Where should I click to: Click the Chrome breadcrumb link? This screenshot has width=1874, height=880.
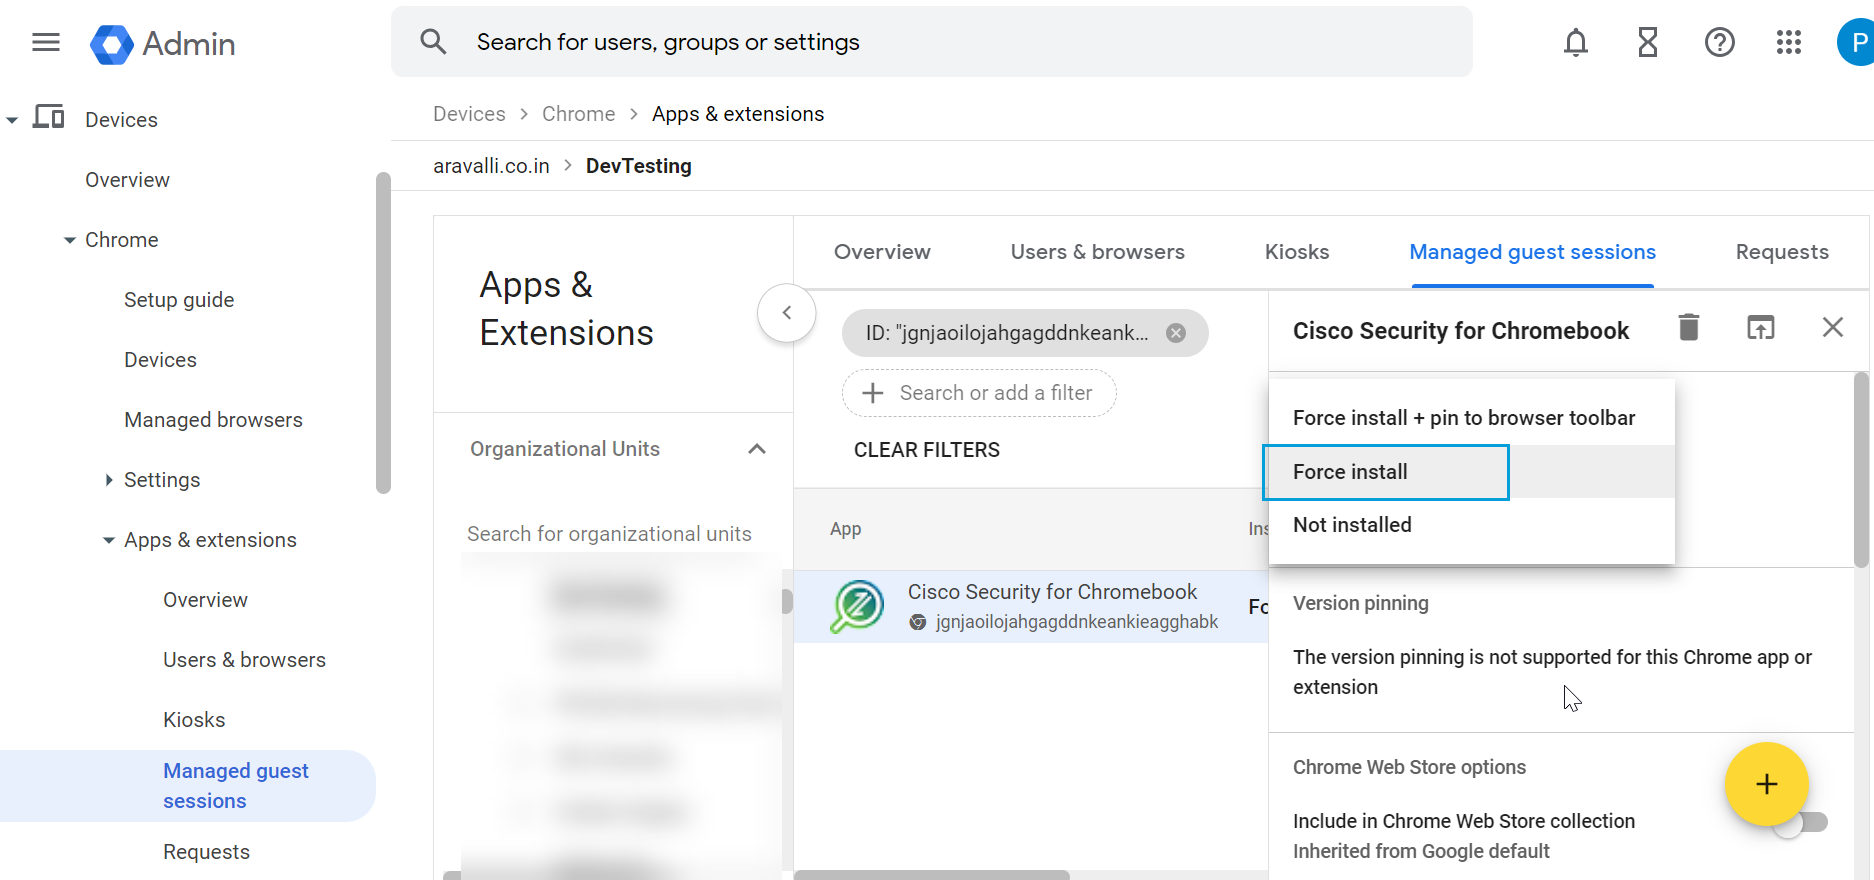coord(578,114)
